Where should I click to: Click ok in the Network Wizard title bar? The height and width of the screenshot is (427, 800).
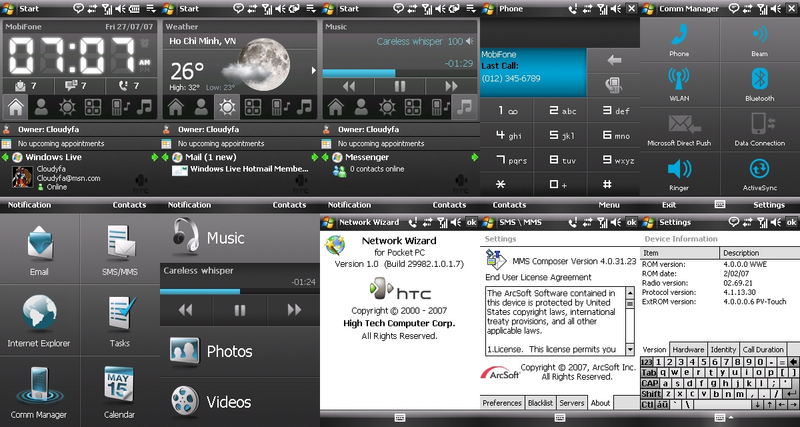coord(471,222)
